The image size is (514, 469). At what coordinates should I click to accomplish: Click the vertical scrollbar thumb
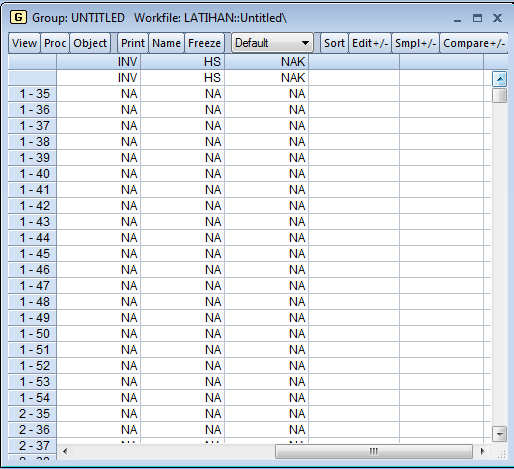[499, 96]
